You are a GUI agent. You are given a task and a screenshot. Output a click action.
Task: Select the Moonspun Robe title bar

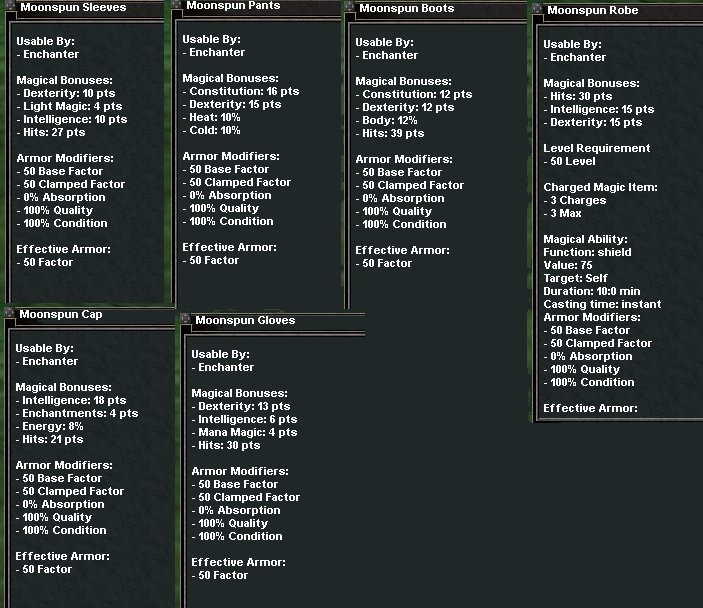click(620, 11)
